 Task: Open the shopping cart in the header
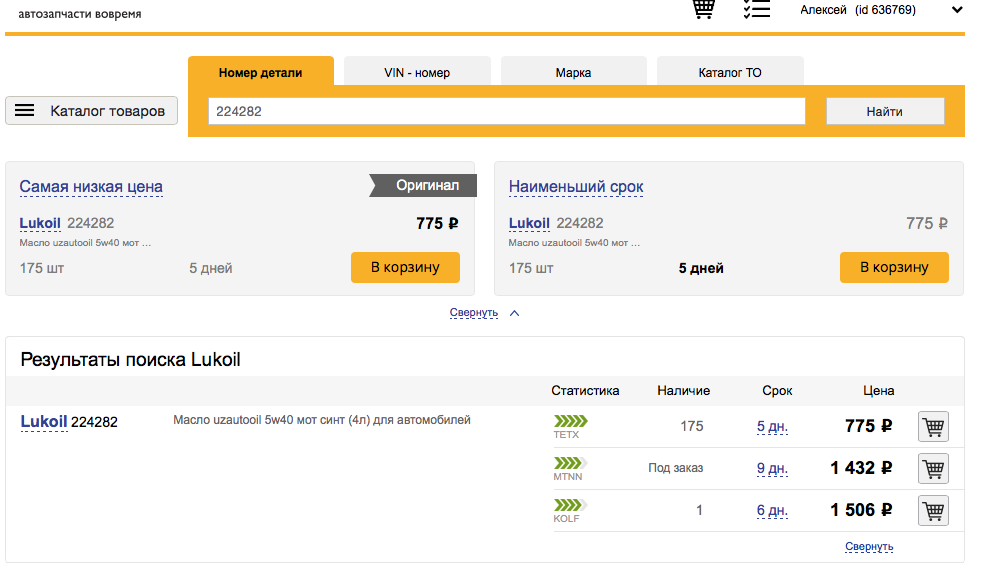(x=703, y=9)
